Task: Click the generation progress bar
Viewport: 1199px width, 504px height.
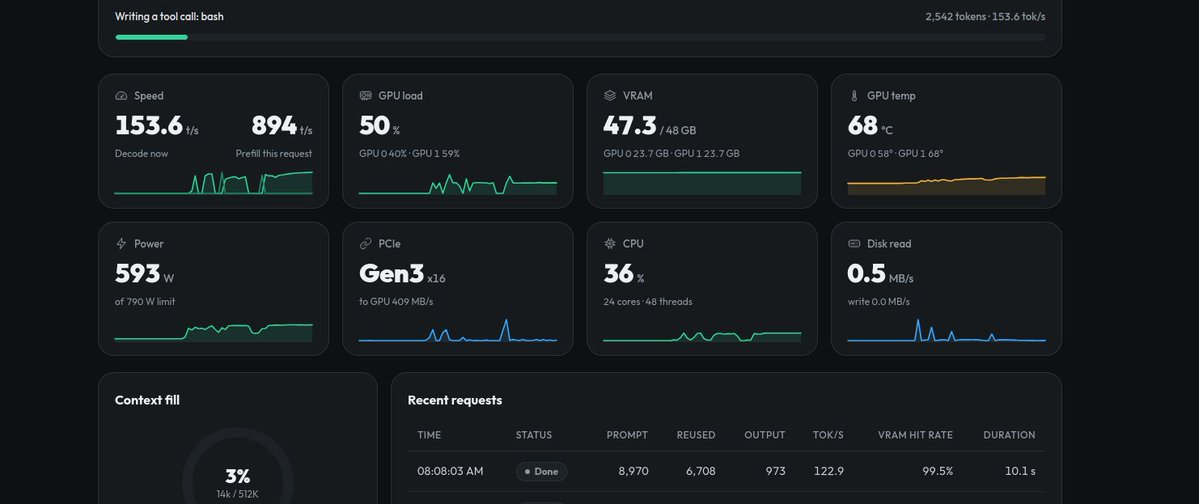Action: [x=580, y=37]
